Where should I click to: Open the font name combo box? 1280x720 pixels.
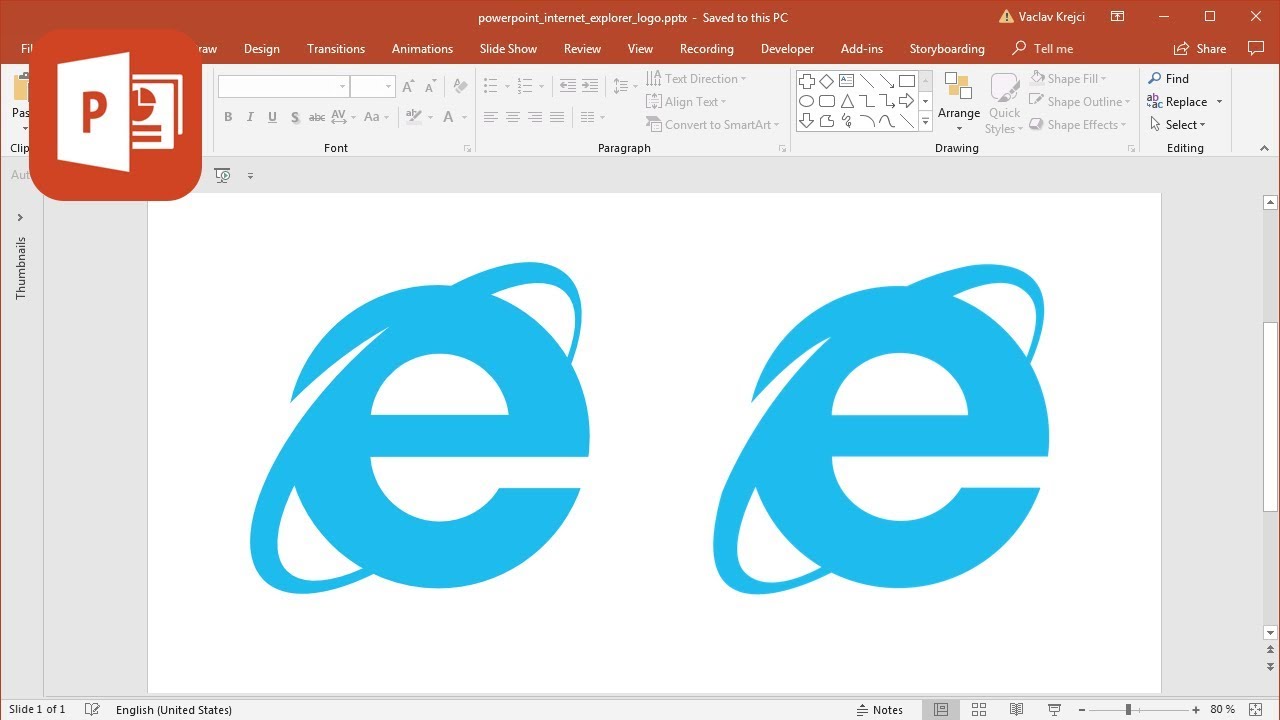tap(284, 87)
